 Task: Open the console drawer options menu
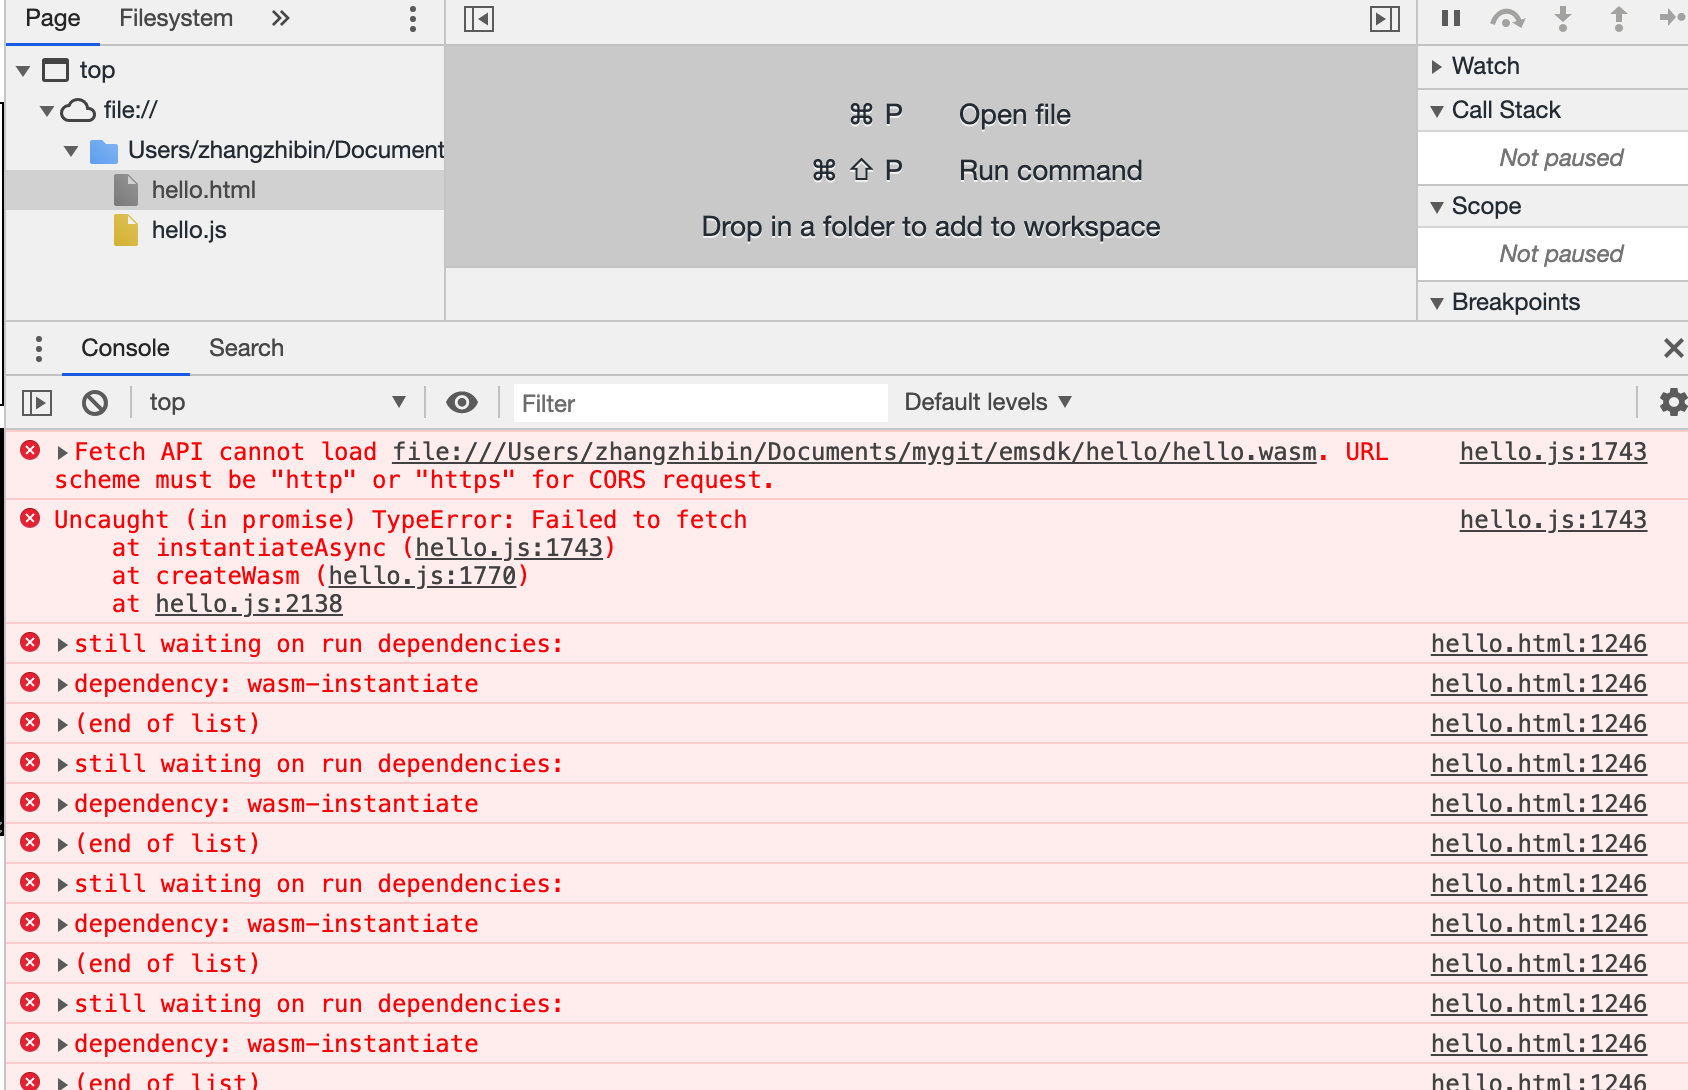(x=38, y=348)
